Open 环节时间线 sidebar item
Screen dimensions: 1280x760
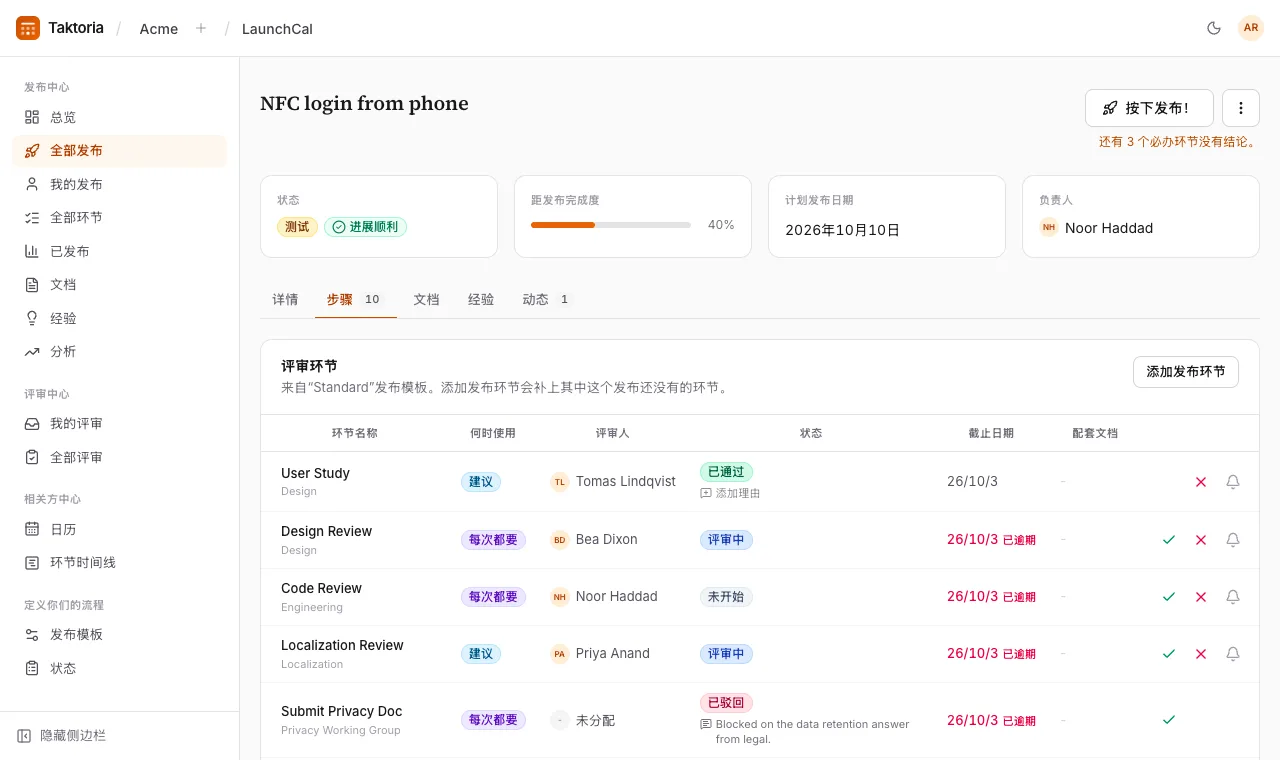tap(120, 562)
